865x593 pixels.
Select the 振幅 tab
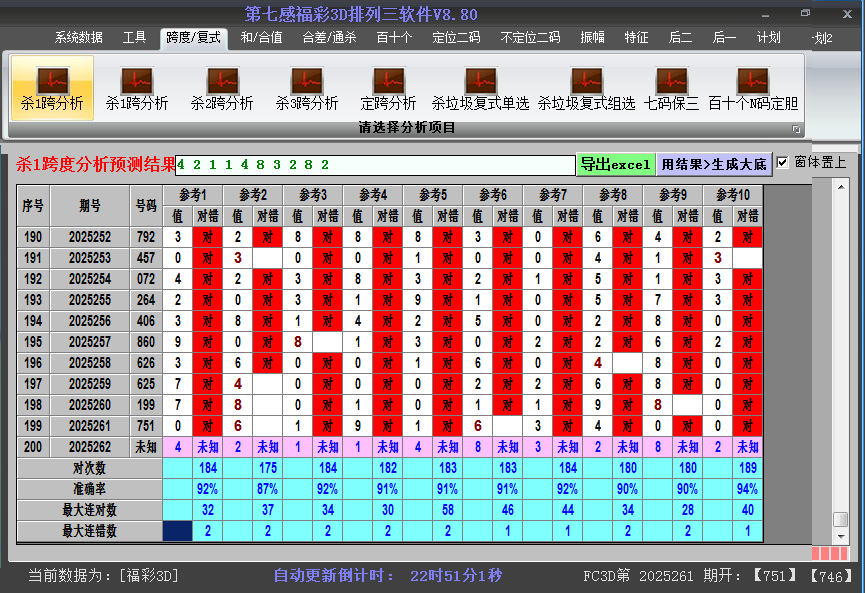[592, 38]
